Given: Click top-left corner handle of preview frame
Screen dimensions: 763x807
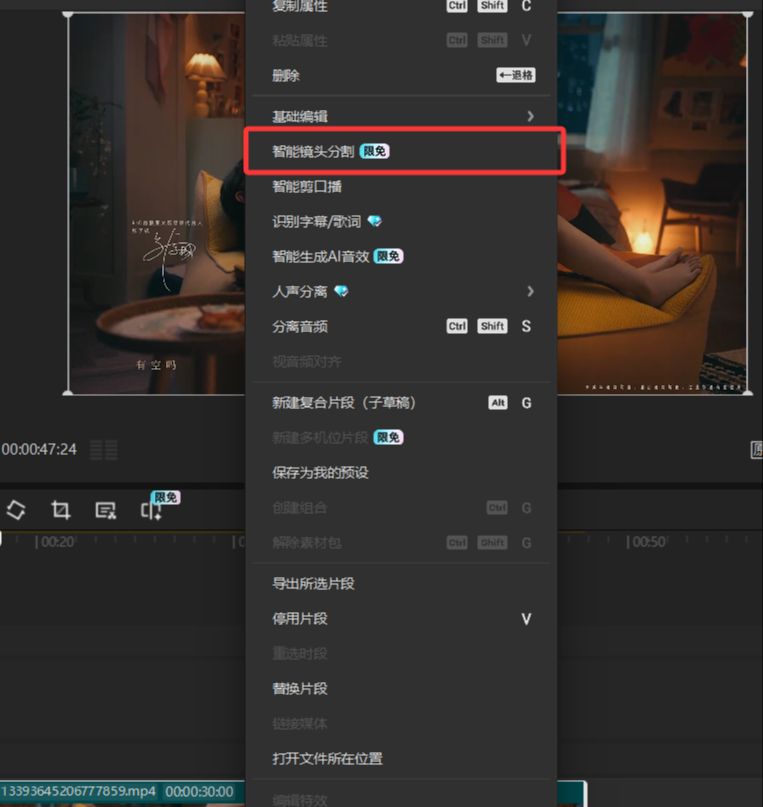Looking at the screenshot, I should pyautogui.click(x=68, y=14).
